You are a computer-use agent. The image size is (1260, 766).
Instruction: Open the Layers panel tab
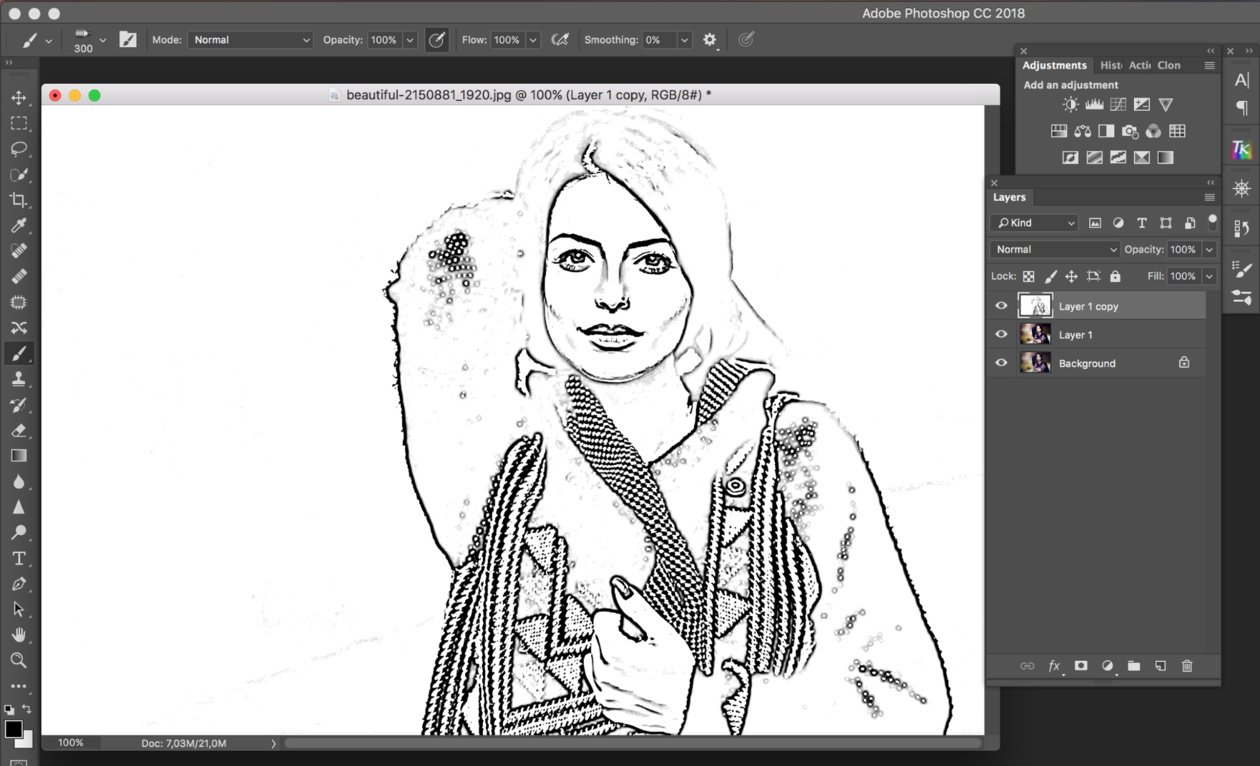click(1009, 197)
